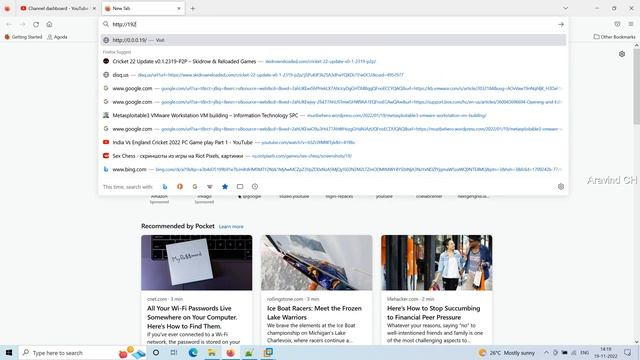The height and width of the screenshot is (360, 640).
Task: Open the Pocket save shield icon
Action: [617, 24]
